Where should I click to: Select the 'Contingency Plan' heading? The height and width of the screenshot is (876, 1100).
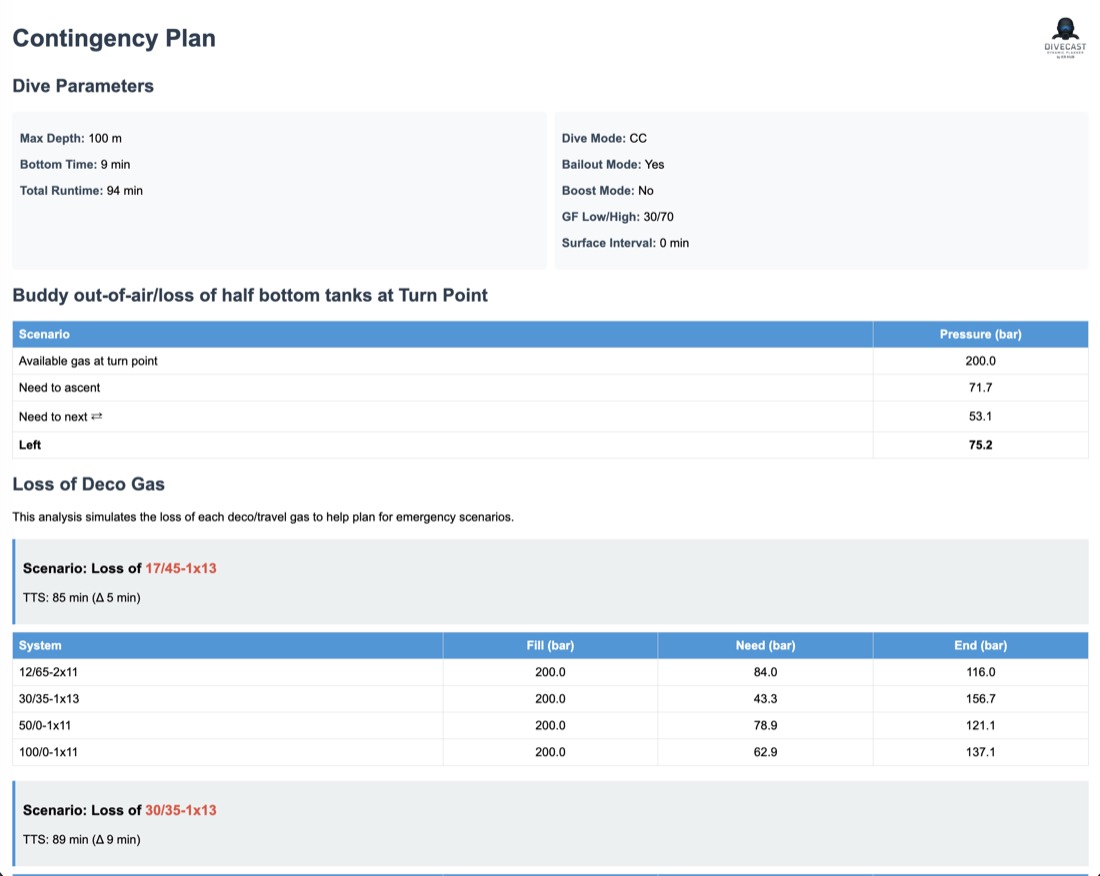114,38
